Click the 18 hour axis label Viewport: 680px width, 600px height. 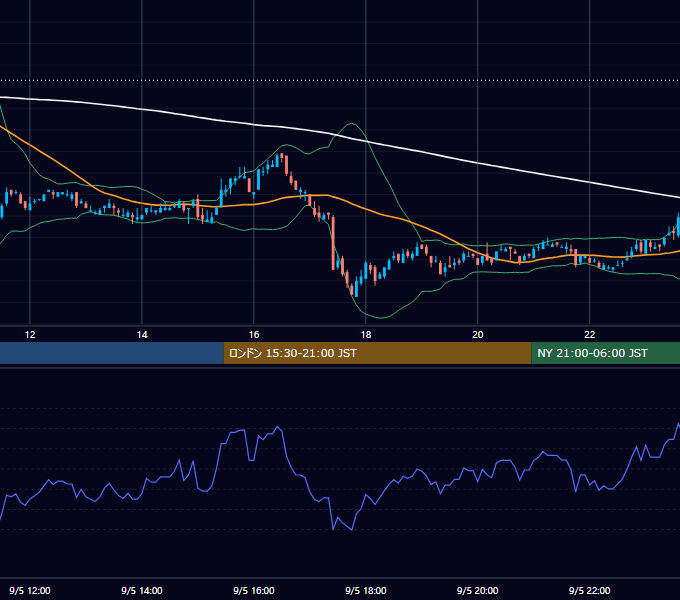[366, 335]
